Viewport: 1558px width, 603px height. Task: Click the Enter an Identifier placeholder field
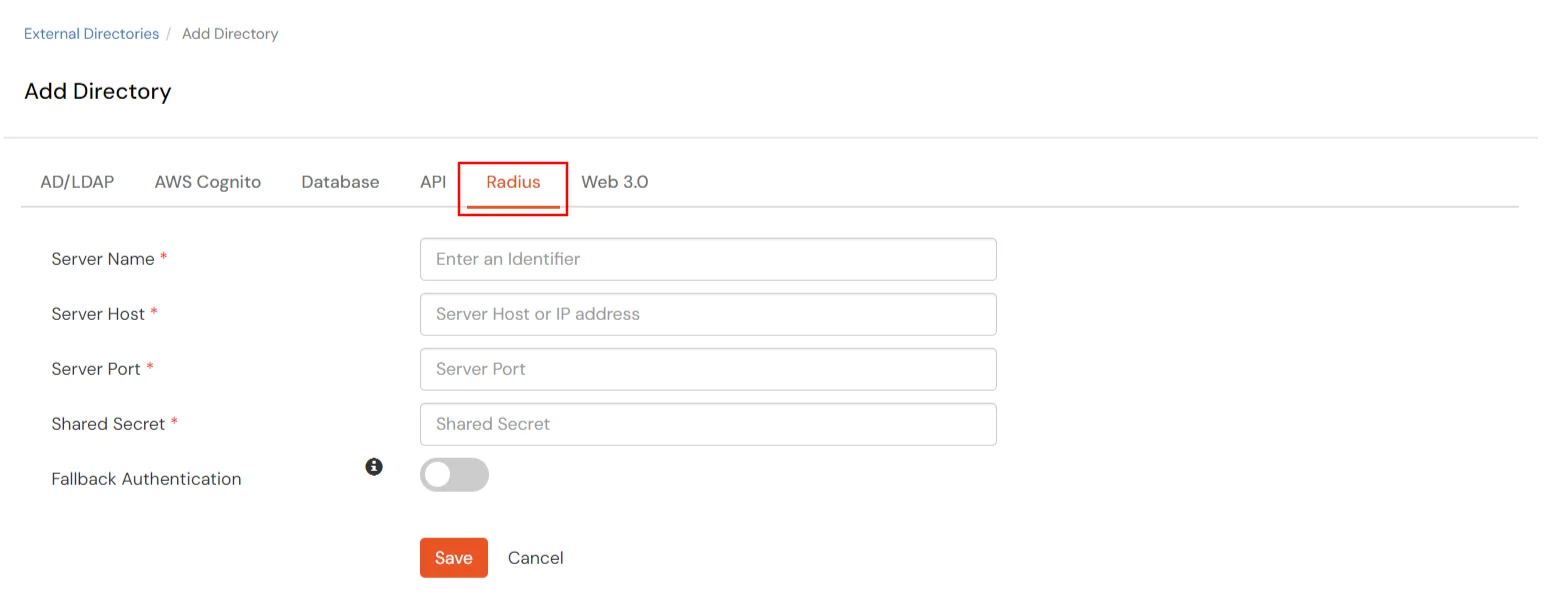pyautogui.click(x=708, y=259)
